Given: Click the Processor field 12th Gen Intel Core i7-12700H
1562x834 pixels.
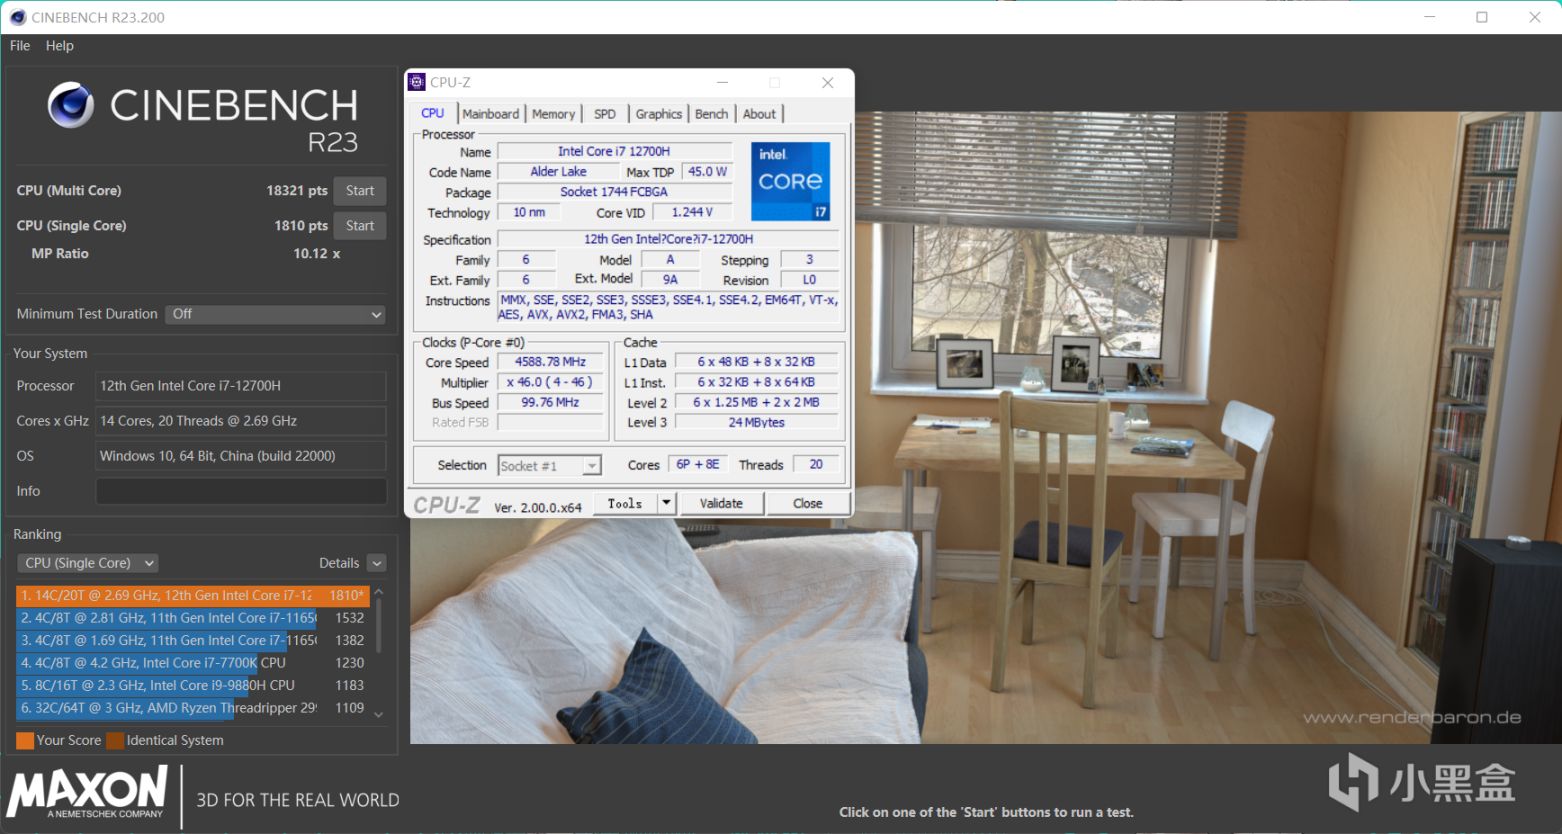Looking at the screenshot, I should [x=241, y=386].
